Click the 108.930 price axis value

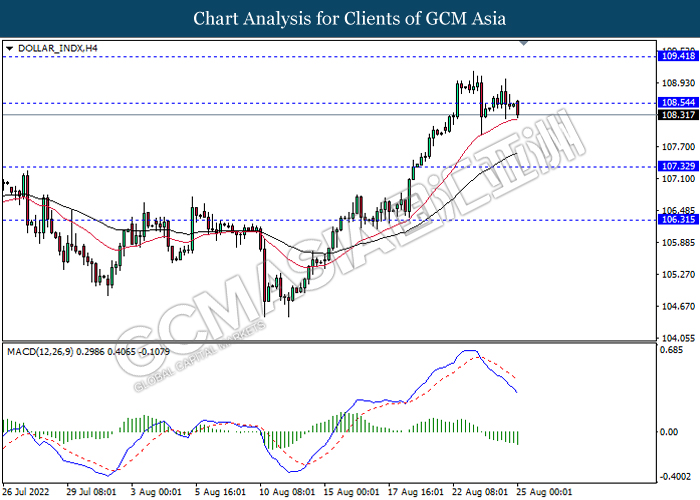point(678,83)
